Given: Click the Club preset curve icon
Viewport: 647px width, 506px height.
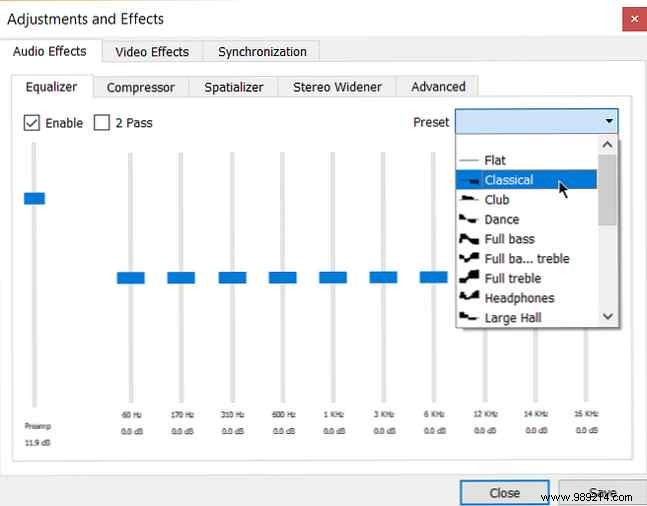Looking at the screenshot, I should 469,199.
